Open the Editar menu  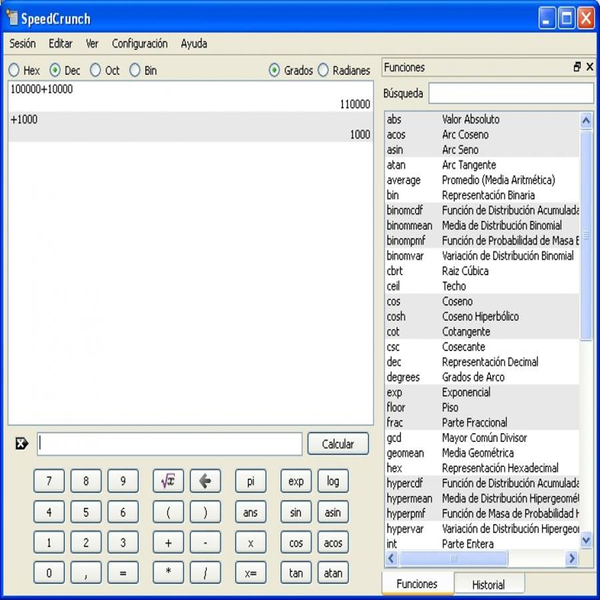point(60,44)
